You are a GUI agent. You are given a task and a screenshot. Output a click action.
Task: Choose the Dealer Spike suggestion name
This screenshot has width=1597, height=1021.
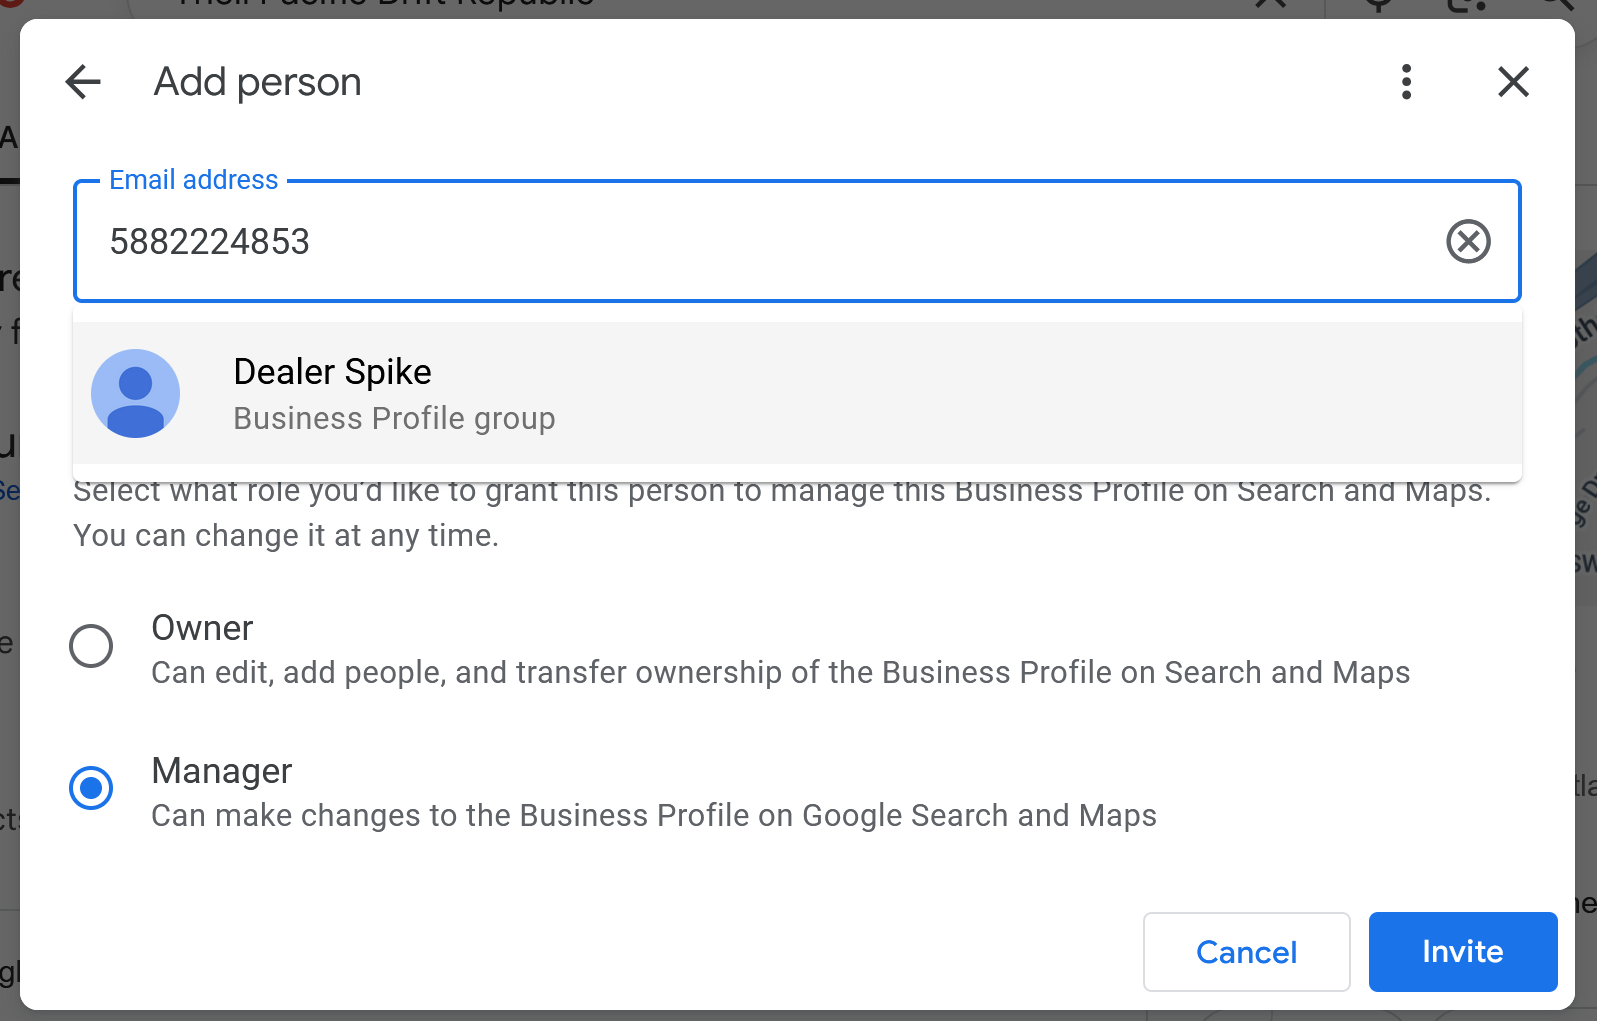pyautogui.click(x=332, y=372)
